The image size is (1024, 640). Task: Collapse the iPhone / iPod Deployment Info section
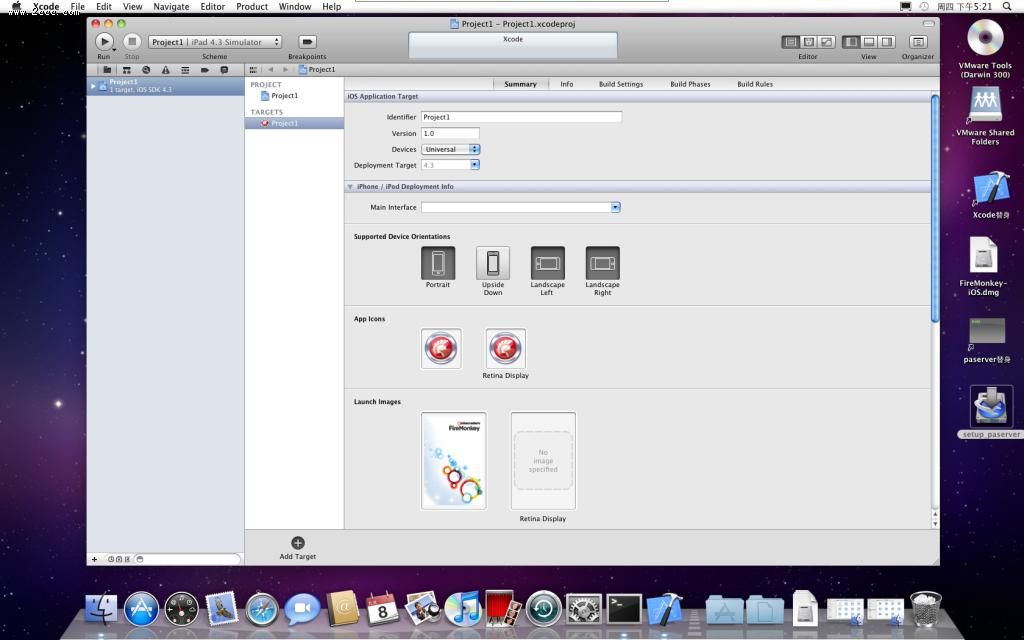pyautogui.click(x=350, y=187)
